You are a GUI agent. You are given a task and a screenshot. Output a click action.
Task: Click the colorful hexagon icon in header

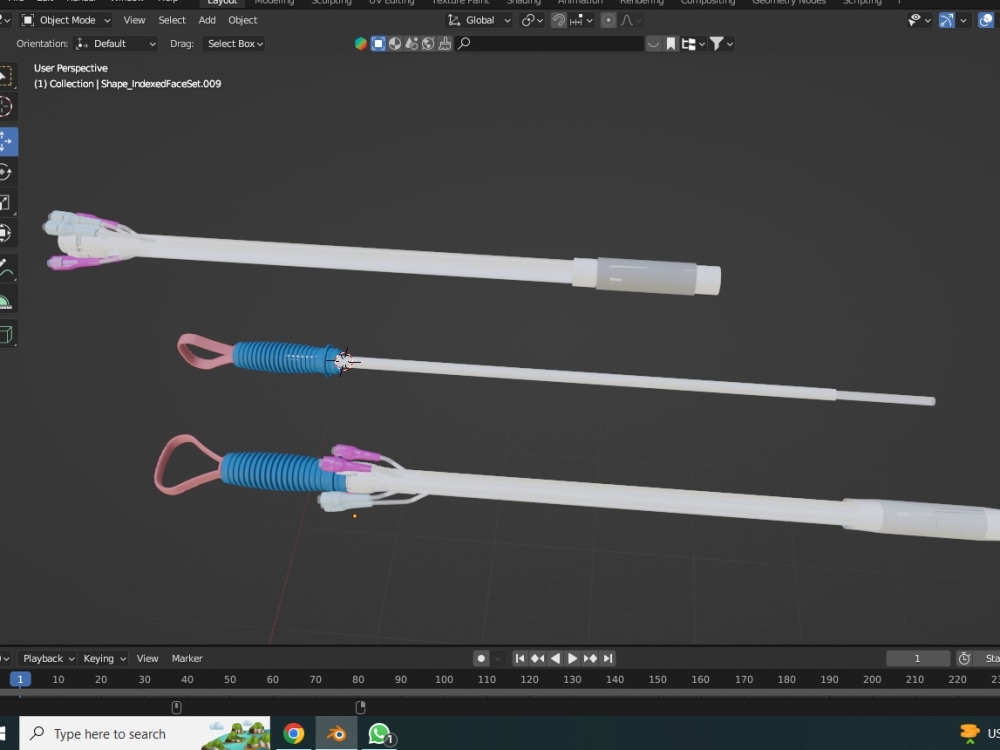coord(361,43)
